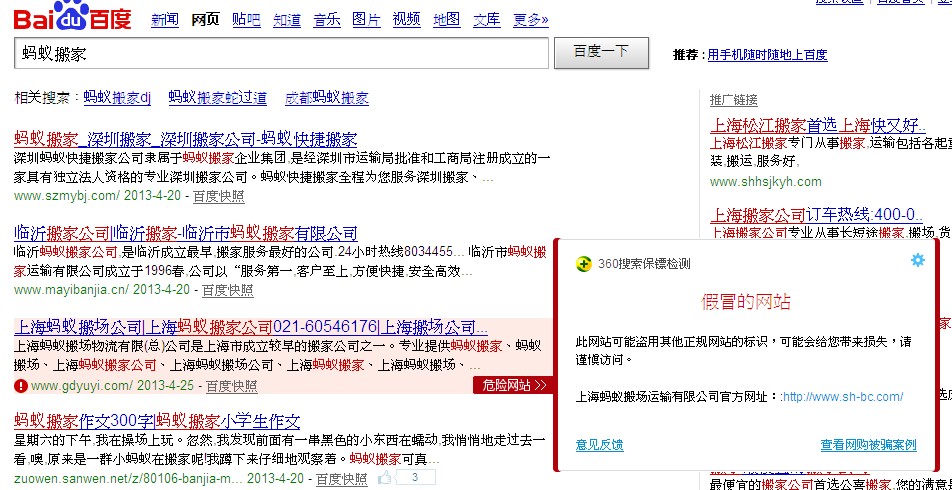Open result 蚂蚁搬家_深圳搬家 title

186,139
